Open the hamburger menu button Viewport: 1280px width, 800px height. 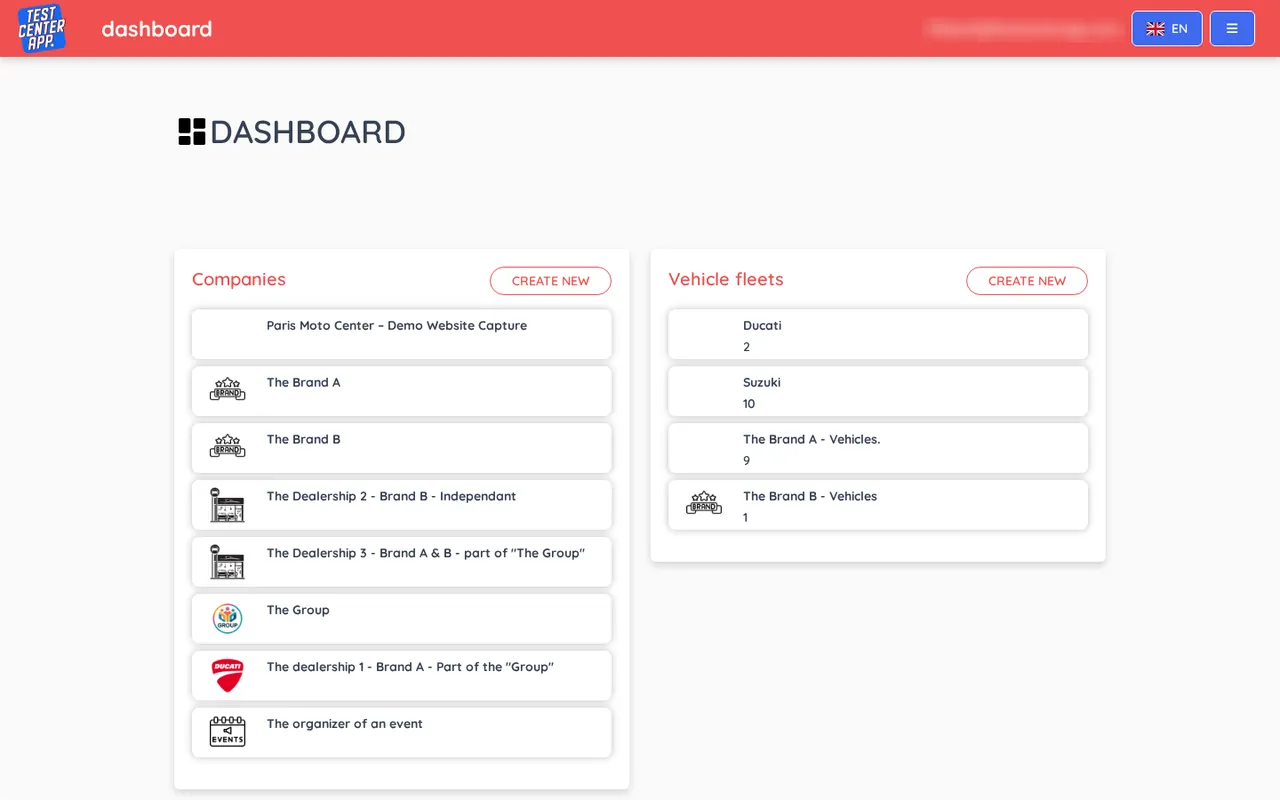1232,28
